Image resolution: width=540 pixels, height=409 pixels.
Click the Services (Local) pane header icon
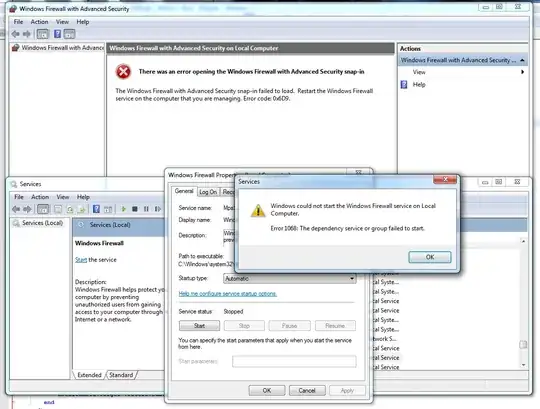point(81,225)
